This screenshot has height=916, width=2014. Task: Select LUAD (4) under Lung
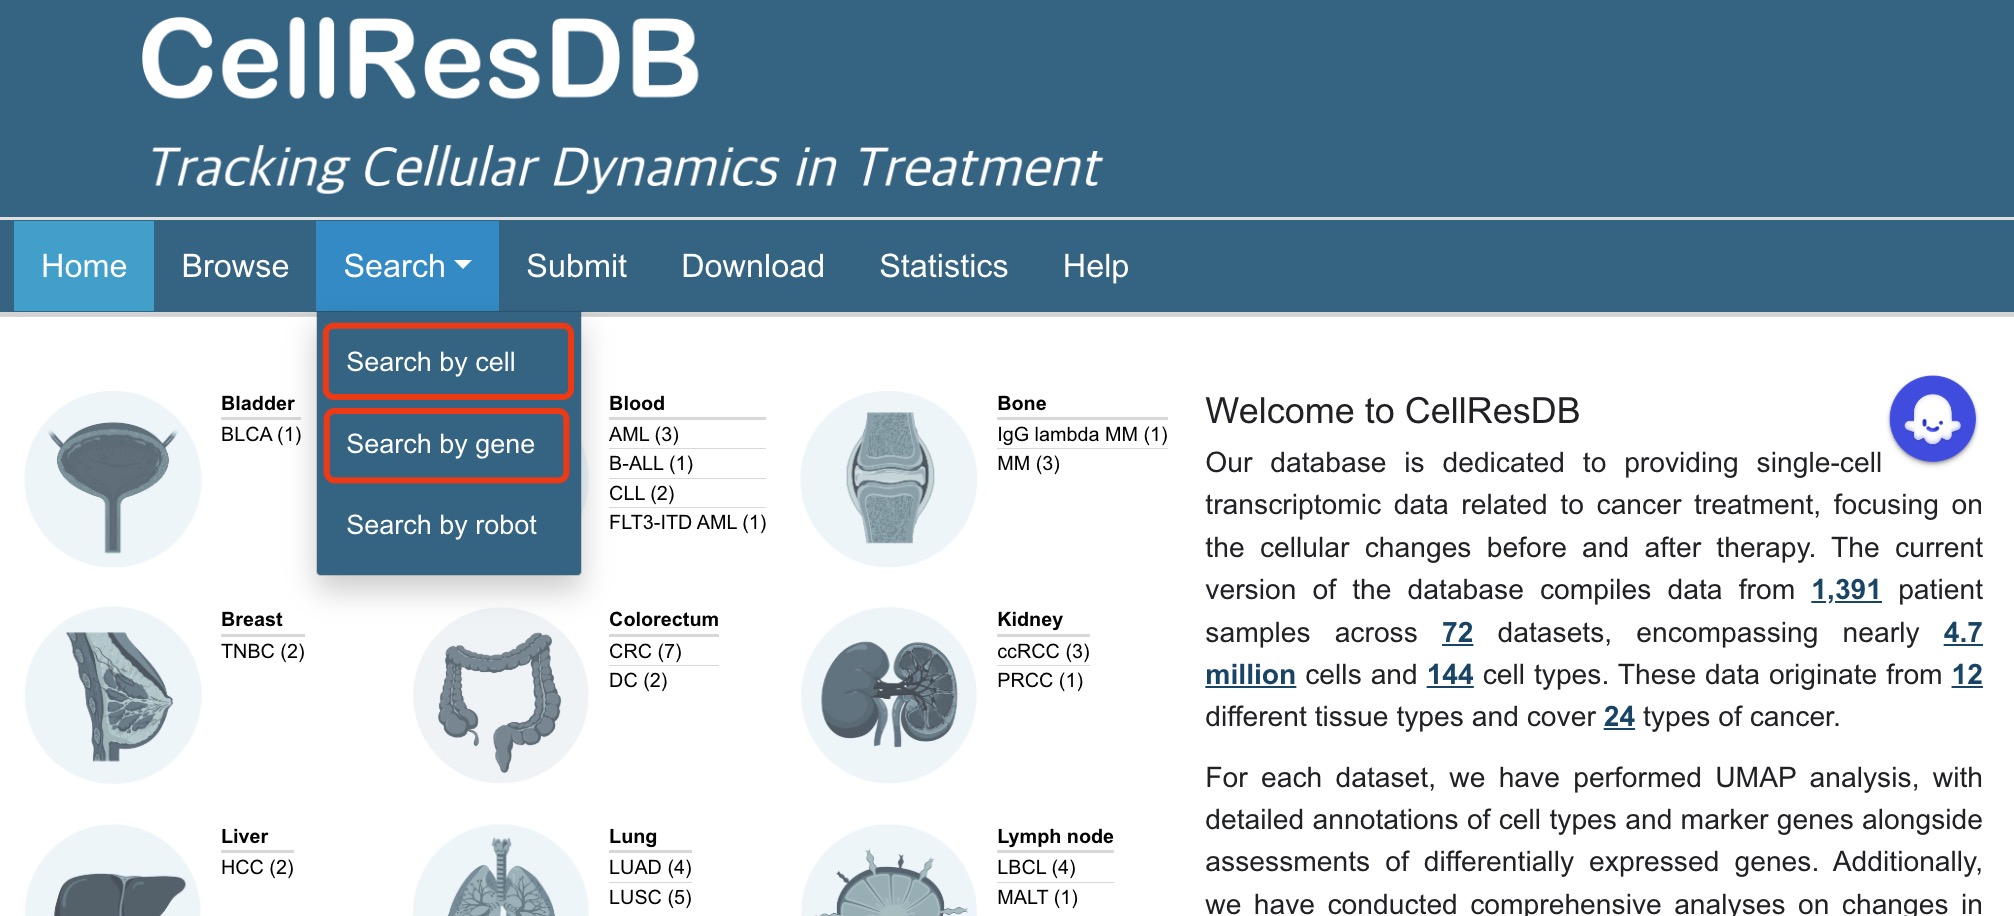pos(650,867)
